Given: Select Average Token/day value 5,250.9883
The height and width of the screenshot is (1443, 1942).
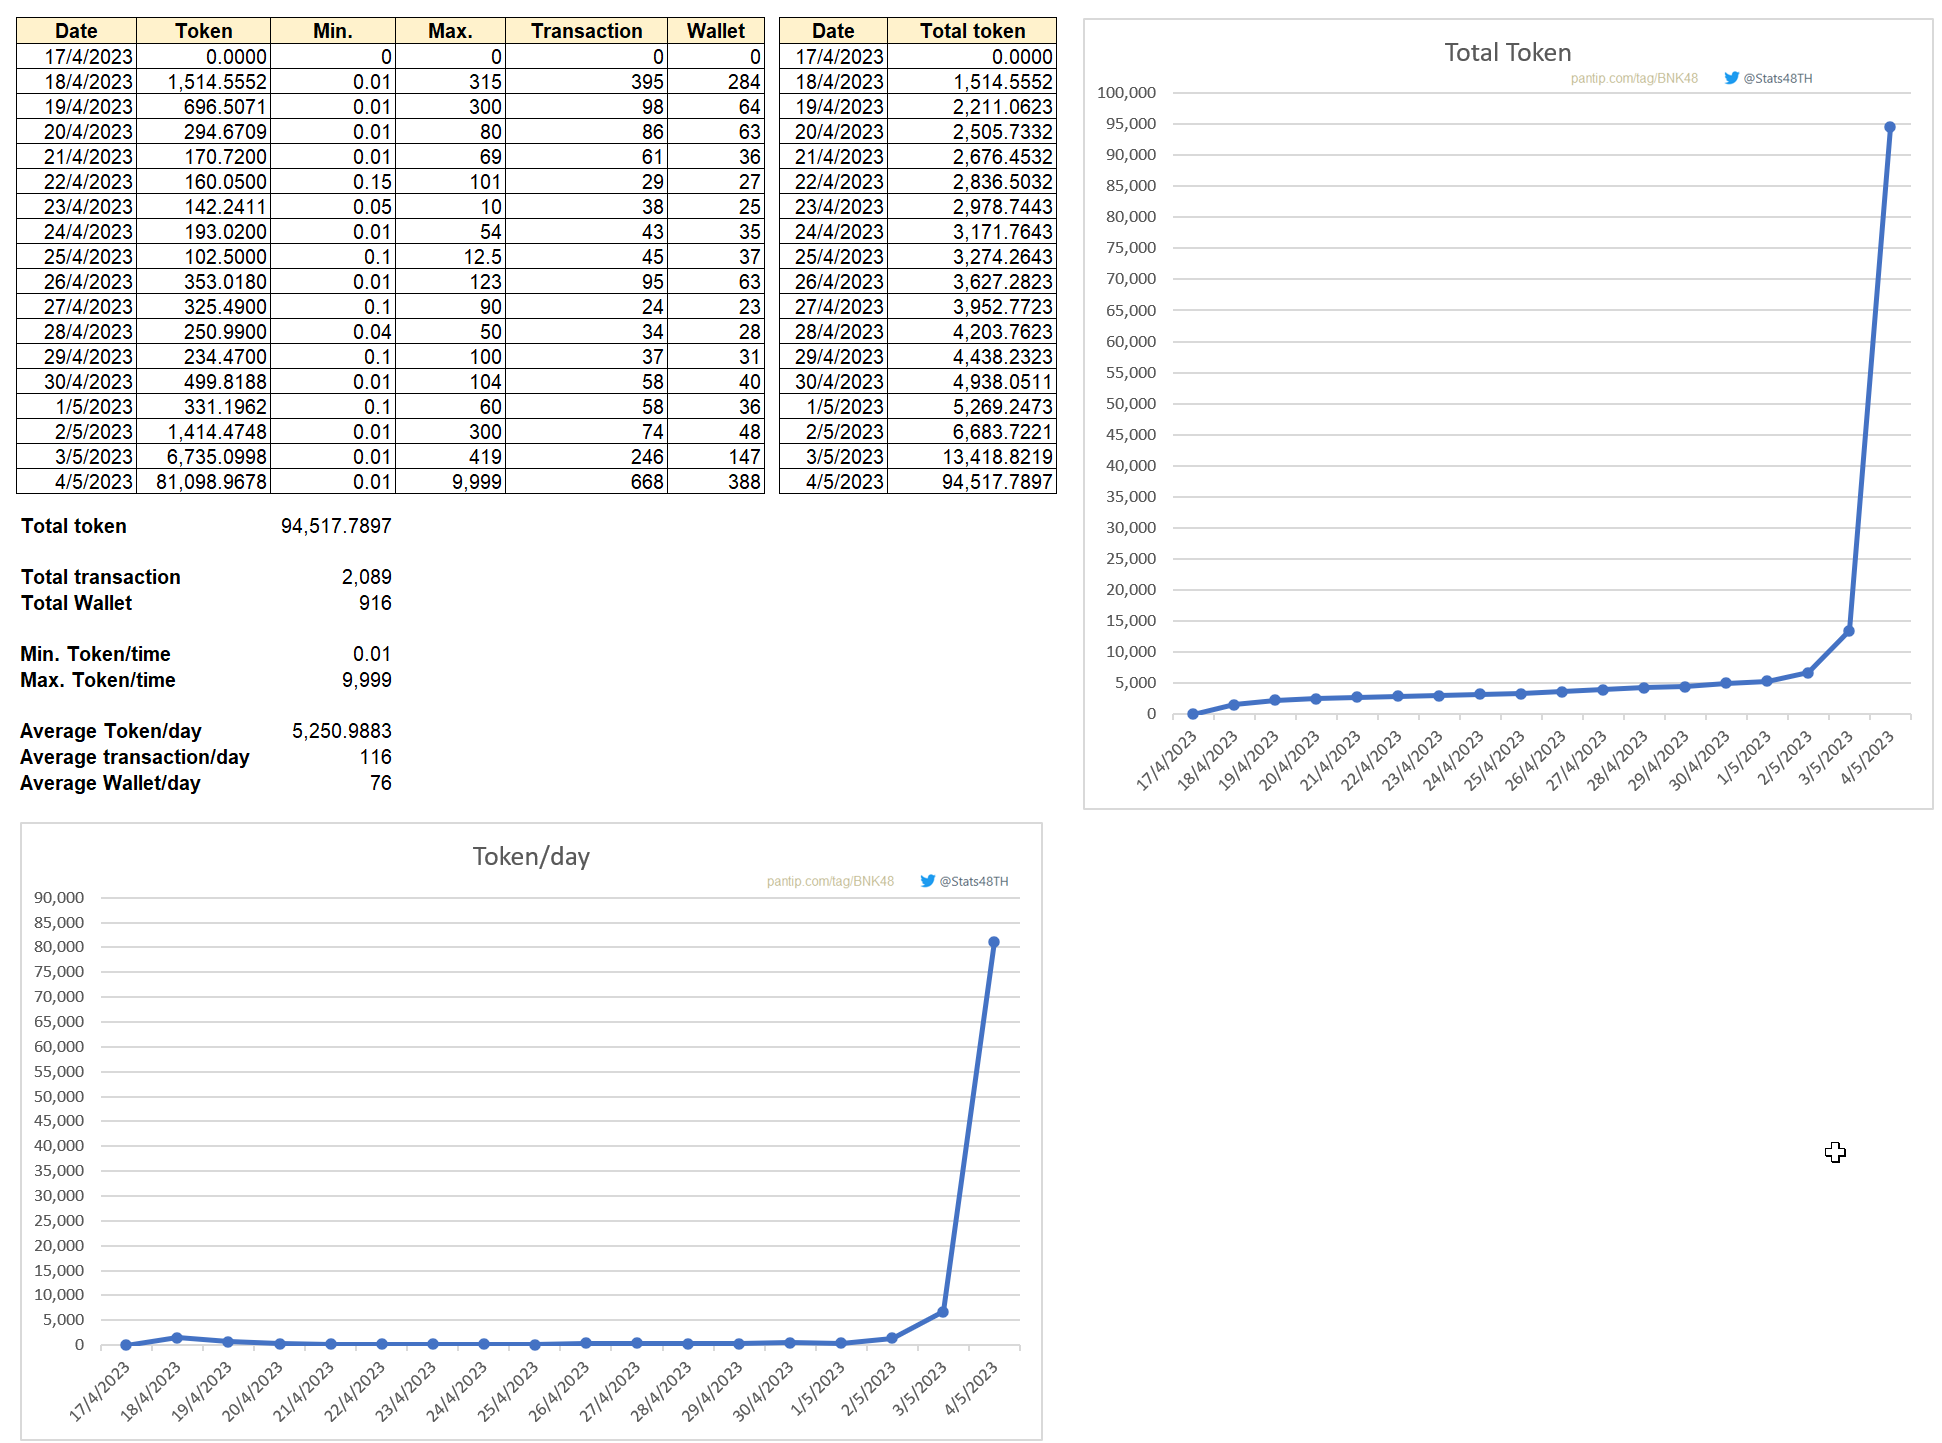Looking at the screenshot, I should pos(341,731).
